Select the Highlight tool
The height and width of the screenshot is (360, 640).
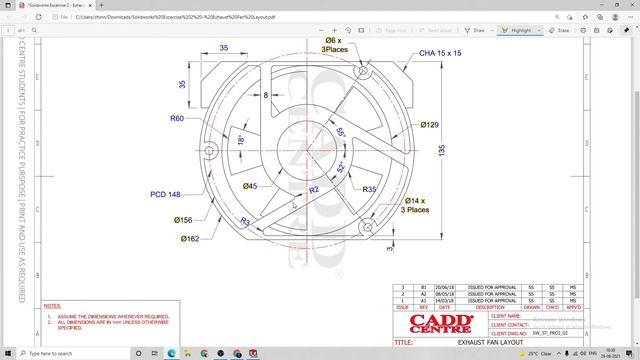coord(517,30)
